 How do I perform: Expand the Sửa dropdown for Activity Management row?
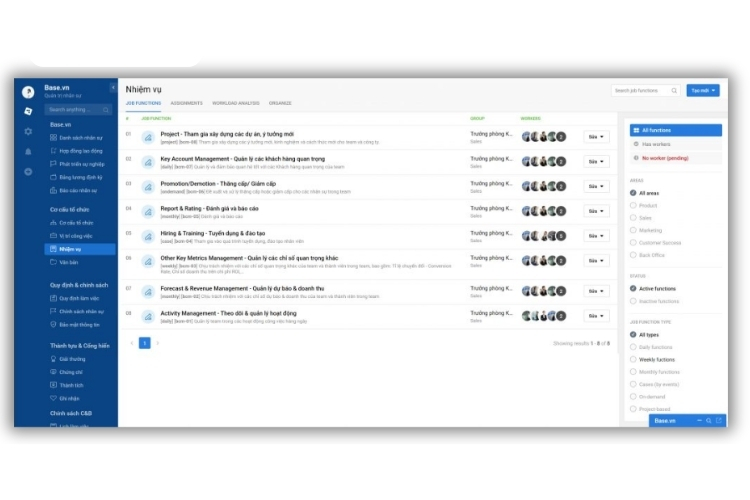pos(596,316)
